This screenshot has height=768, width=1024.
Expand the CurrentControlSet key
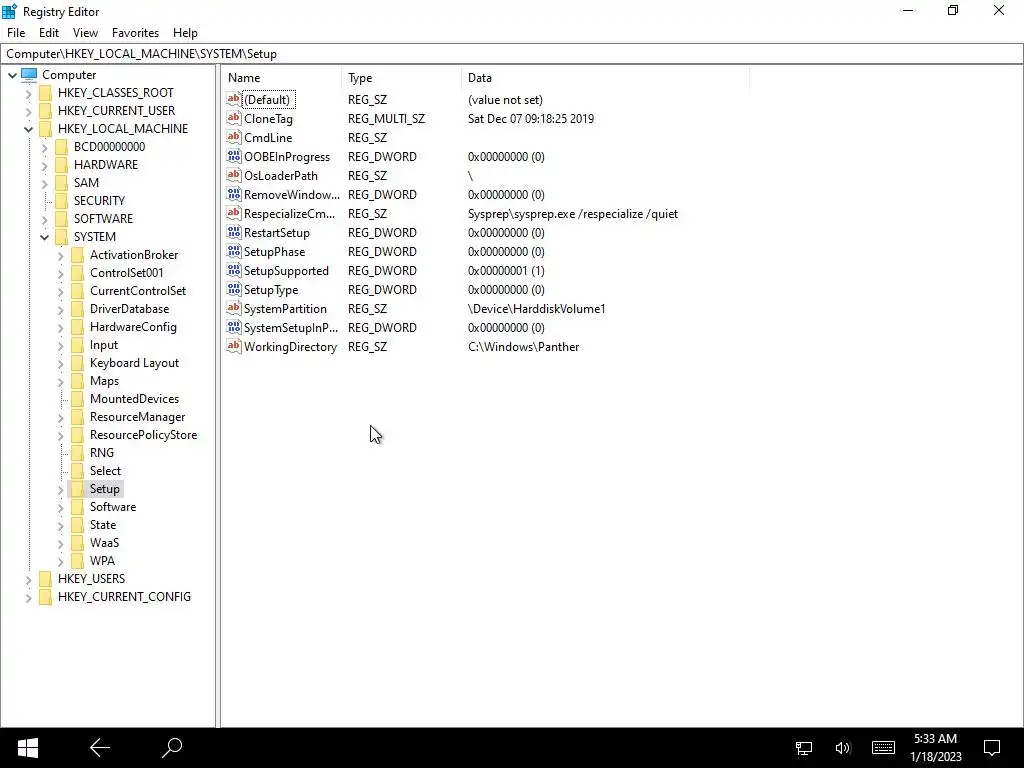click(x=61, y=291)
